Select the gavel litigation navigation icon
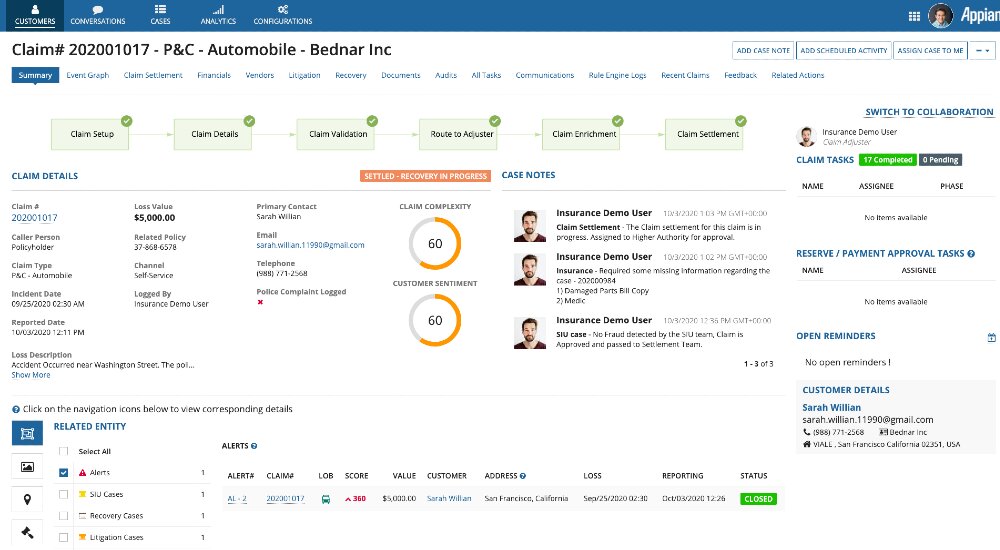Viewport: 1000px width, 550px height. [x=27, y=533]
